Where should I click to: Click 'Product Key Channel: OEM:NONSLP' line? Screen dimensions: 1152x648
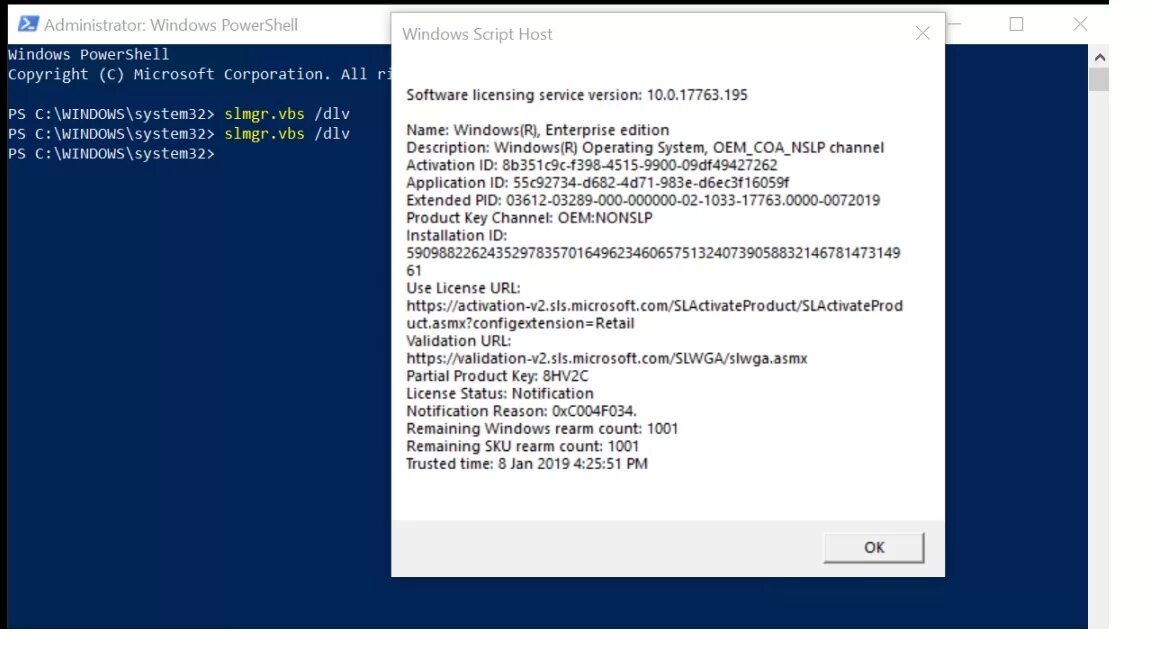point(529,218)
